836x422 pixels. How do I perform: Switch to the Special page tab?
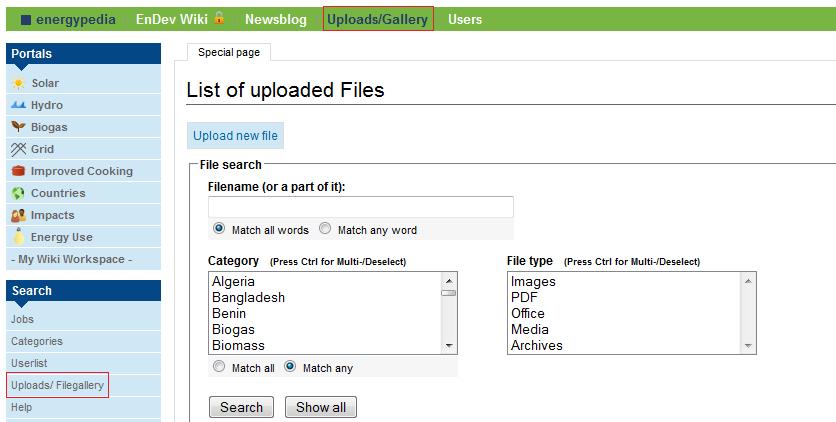click(228, 52)
